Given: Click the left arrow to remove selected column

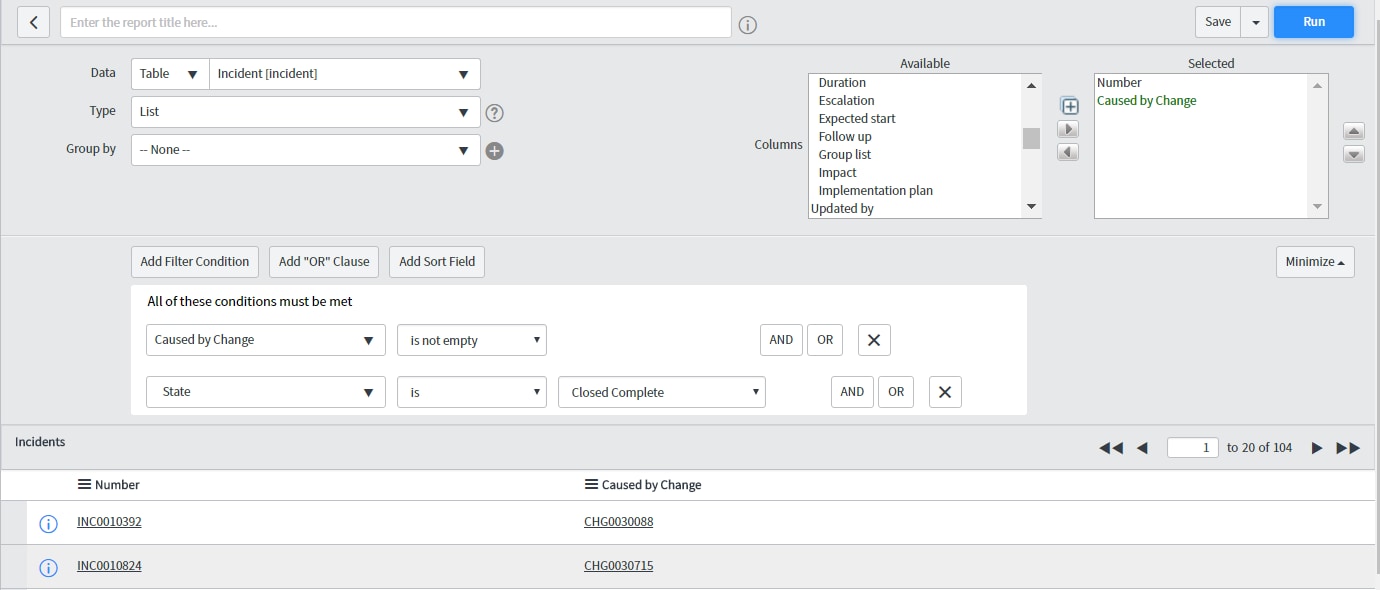Looking at the screenshot, I should [1069, 153].
